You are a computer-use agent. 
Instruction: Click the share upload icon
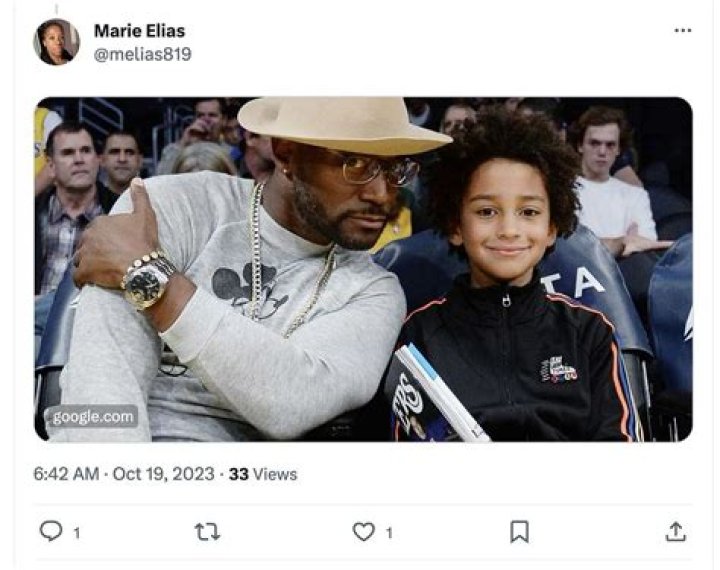(x=676, y=532)
